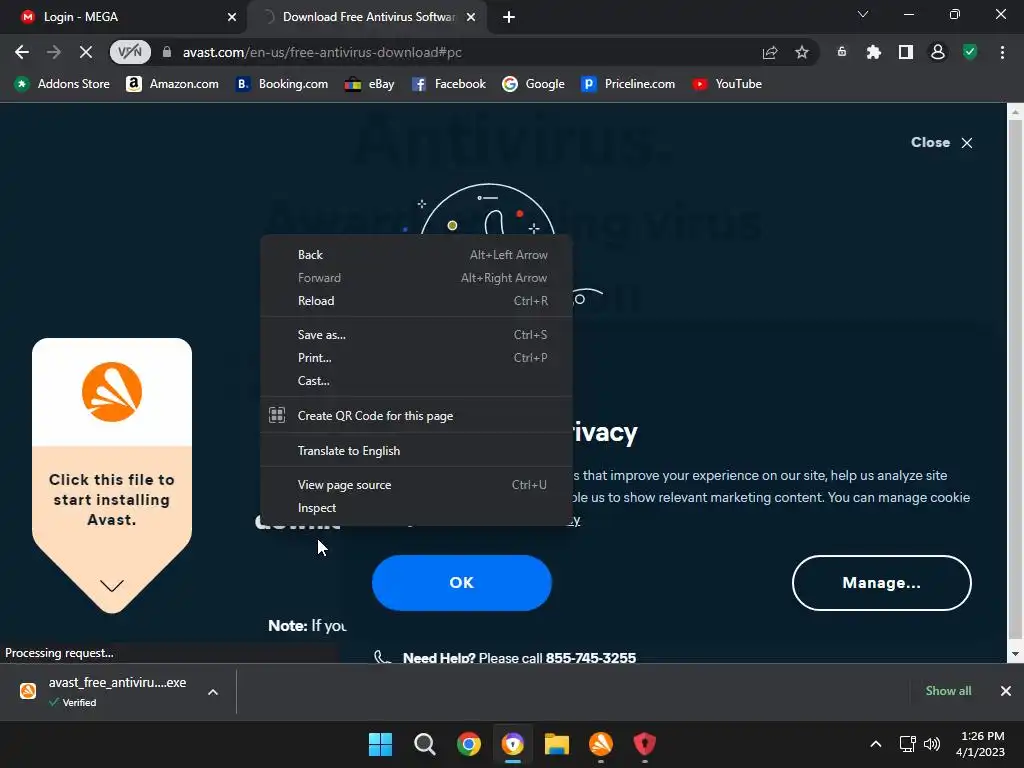Open Avast Antivirus taskbar icon

tap(601, 744)
